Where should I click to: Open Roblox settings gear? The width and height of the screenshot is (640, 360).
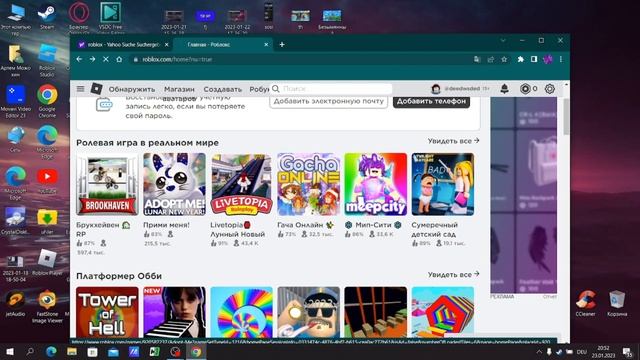[550, 89]
